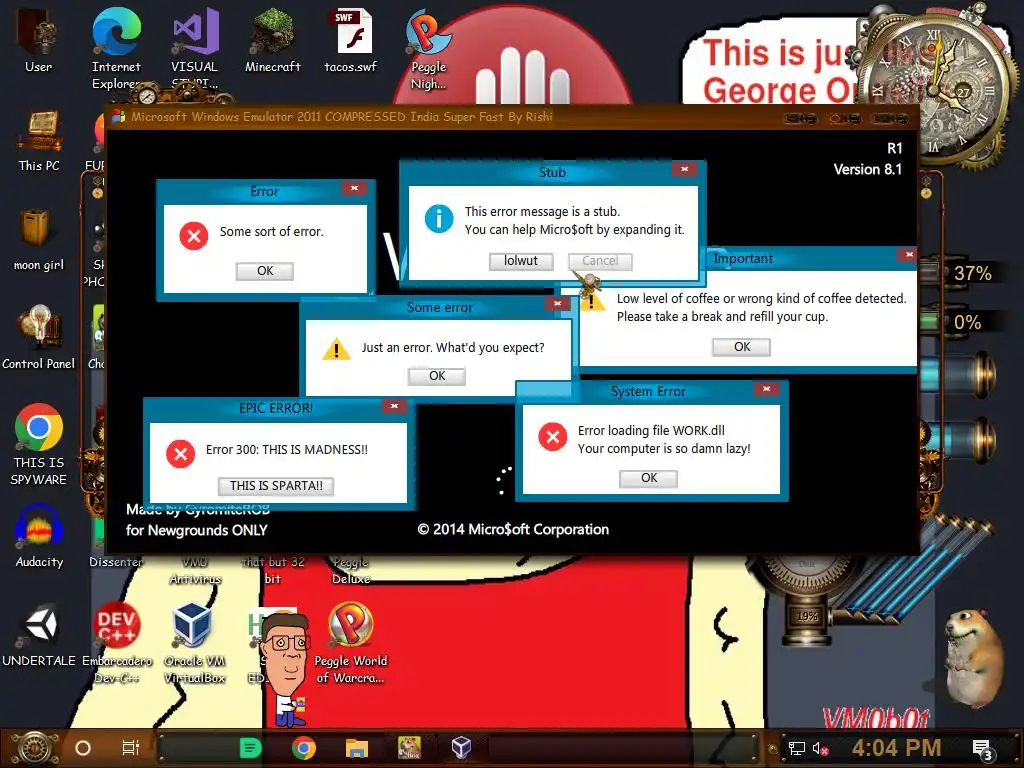The image size is (1024, 768).
Task: Click THIS IS SPARTA!! button
Action: click(276, 486)
